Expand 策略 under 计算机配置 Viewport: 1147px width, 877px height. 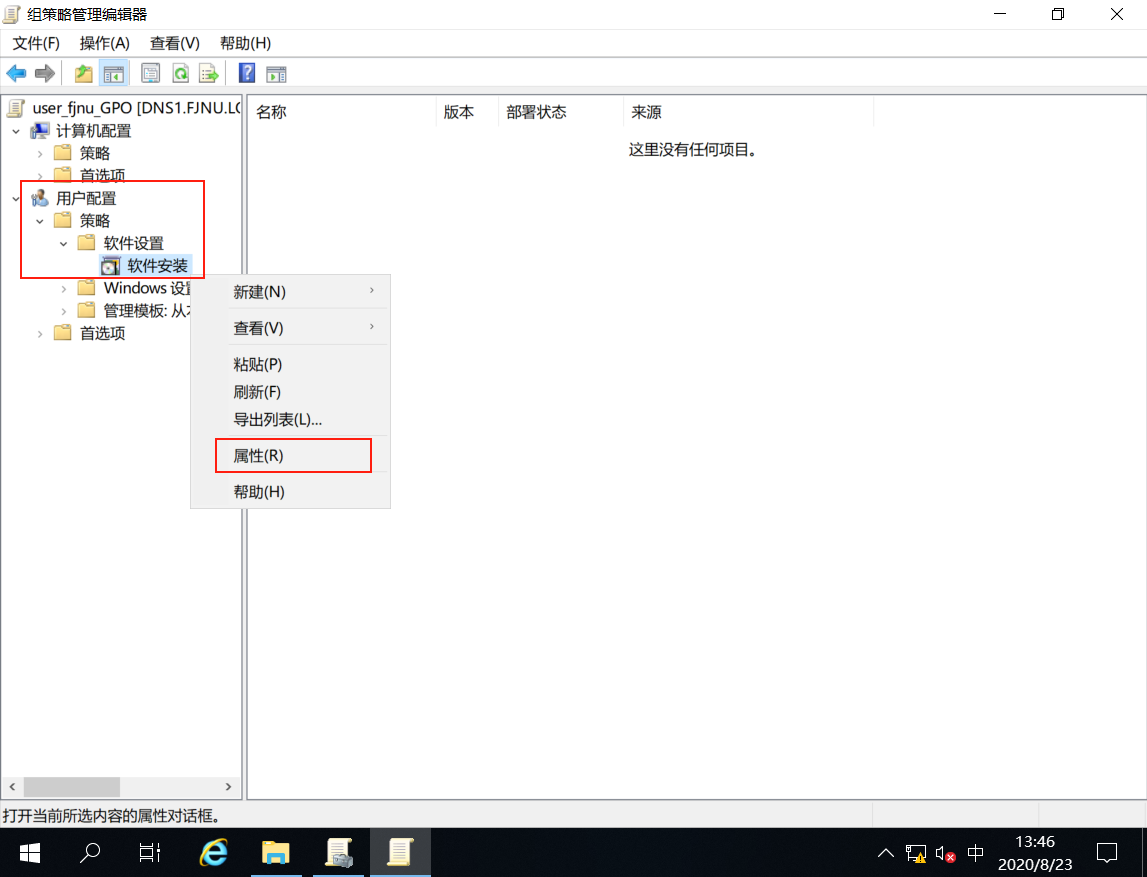click(40, 154)
